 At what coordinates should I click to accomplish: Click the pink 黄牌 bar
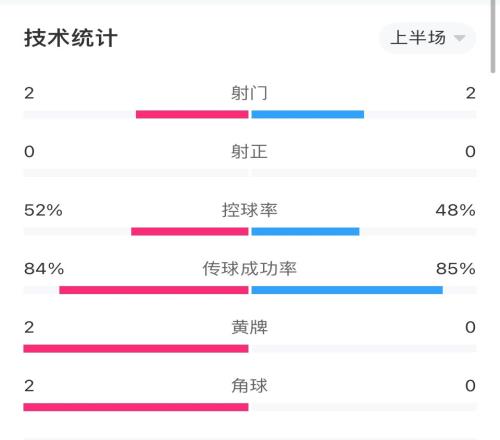click(x=136, y=349)
